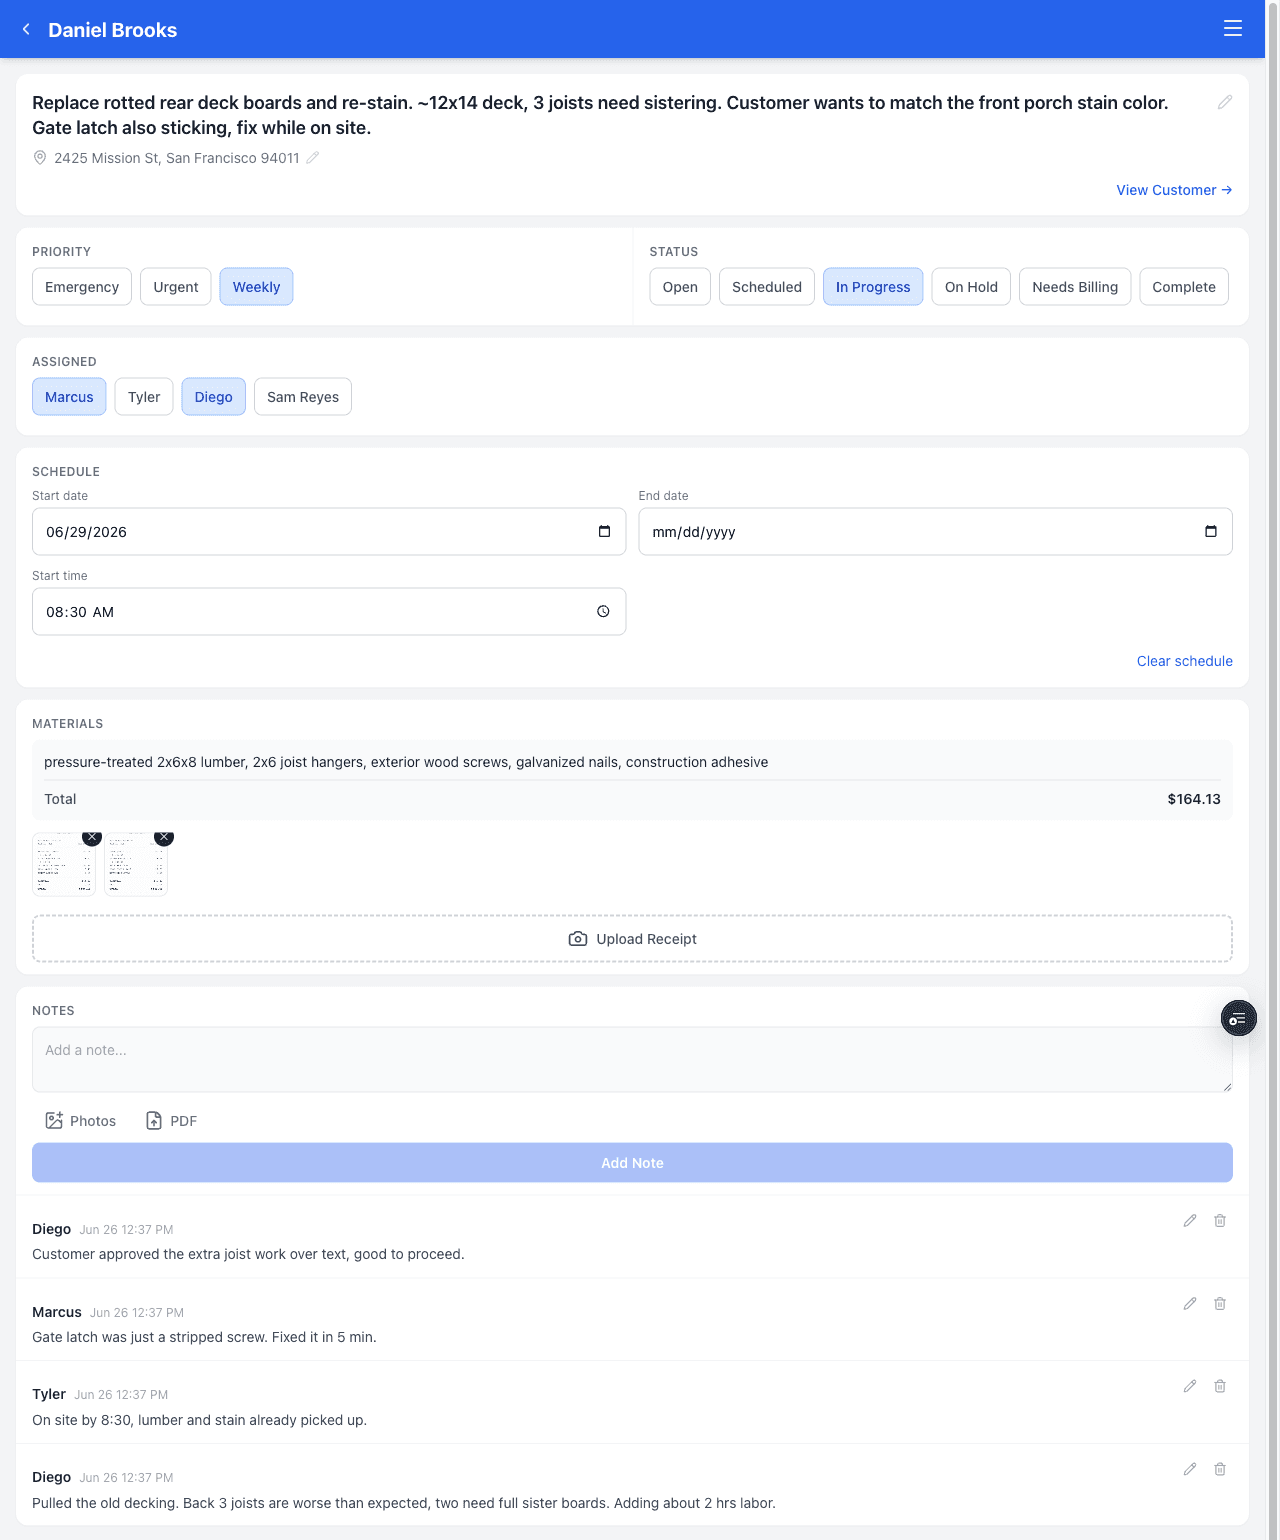The width and height of the screenshot is (1280, 1540).
Task: Remove the first receipt thumbnail
Action: point(92,837)
